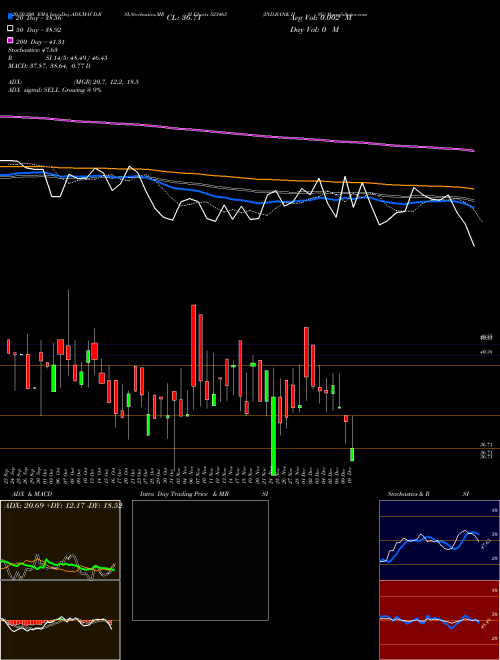Click the magenta 200-day moving average line end

coord(473,150)
